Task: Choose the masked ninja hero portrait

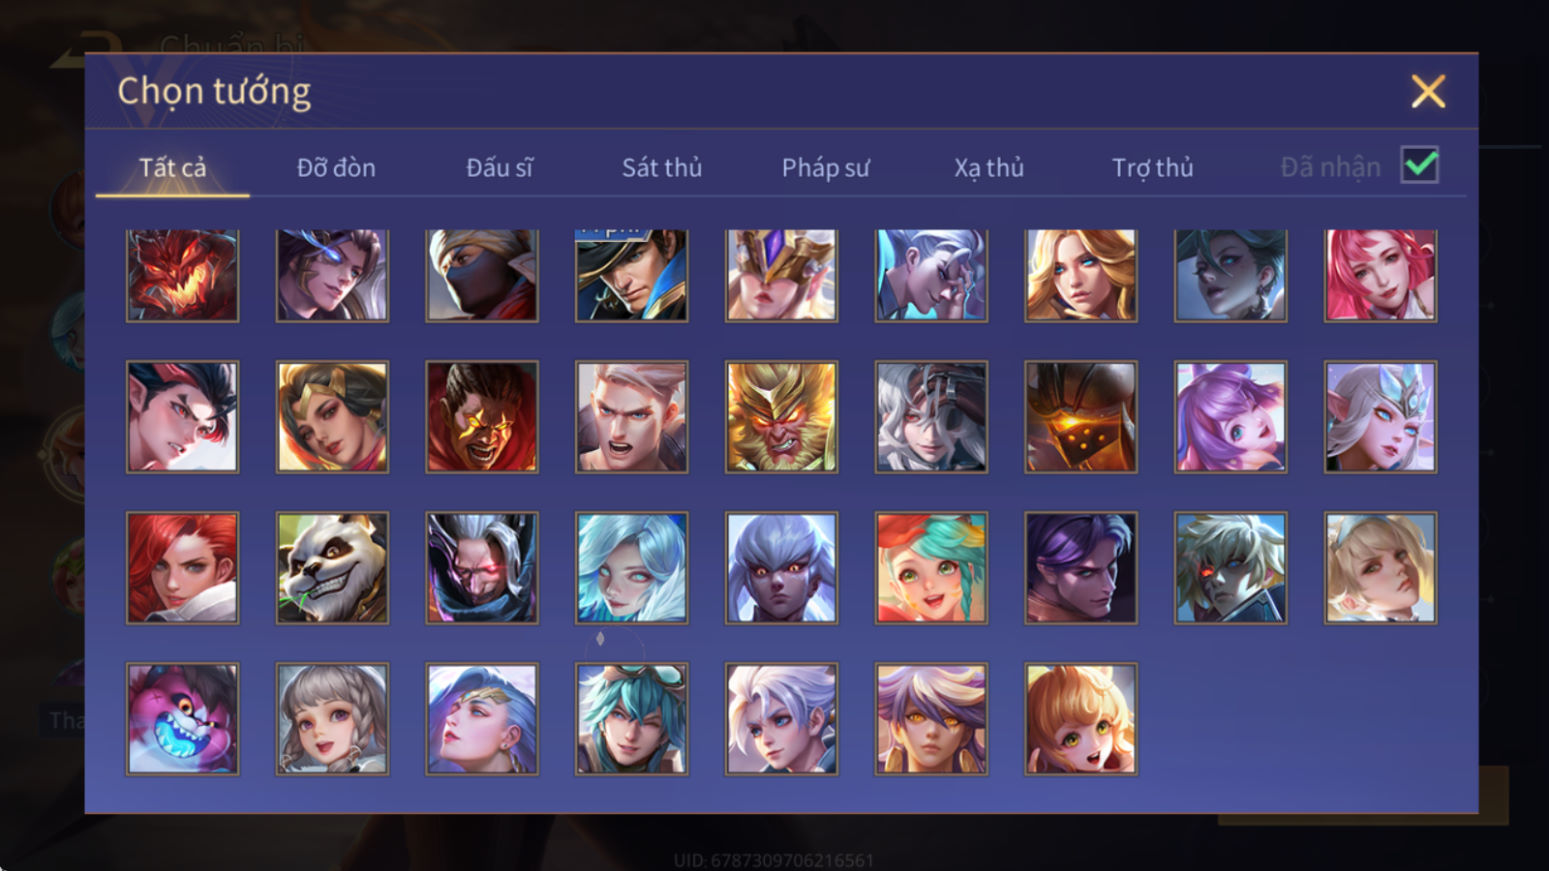Action: tap(482, 275)
